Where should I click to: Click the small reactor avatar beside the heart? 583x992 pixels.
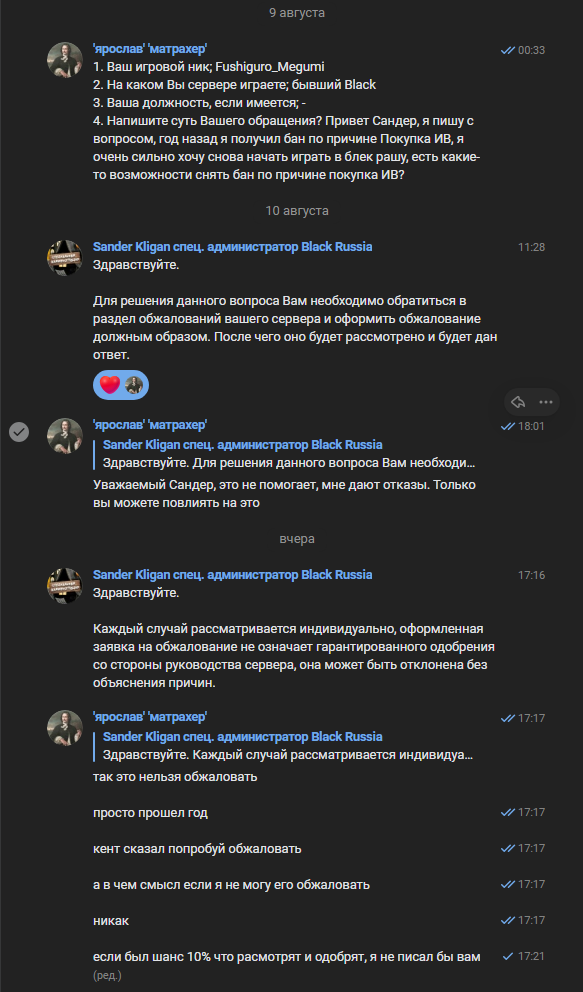tap(134, 385)
